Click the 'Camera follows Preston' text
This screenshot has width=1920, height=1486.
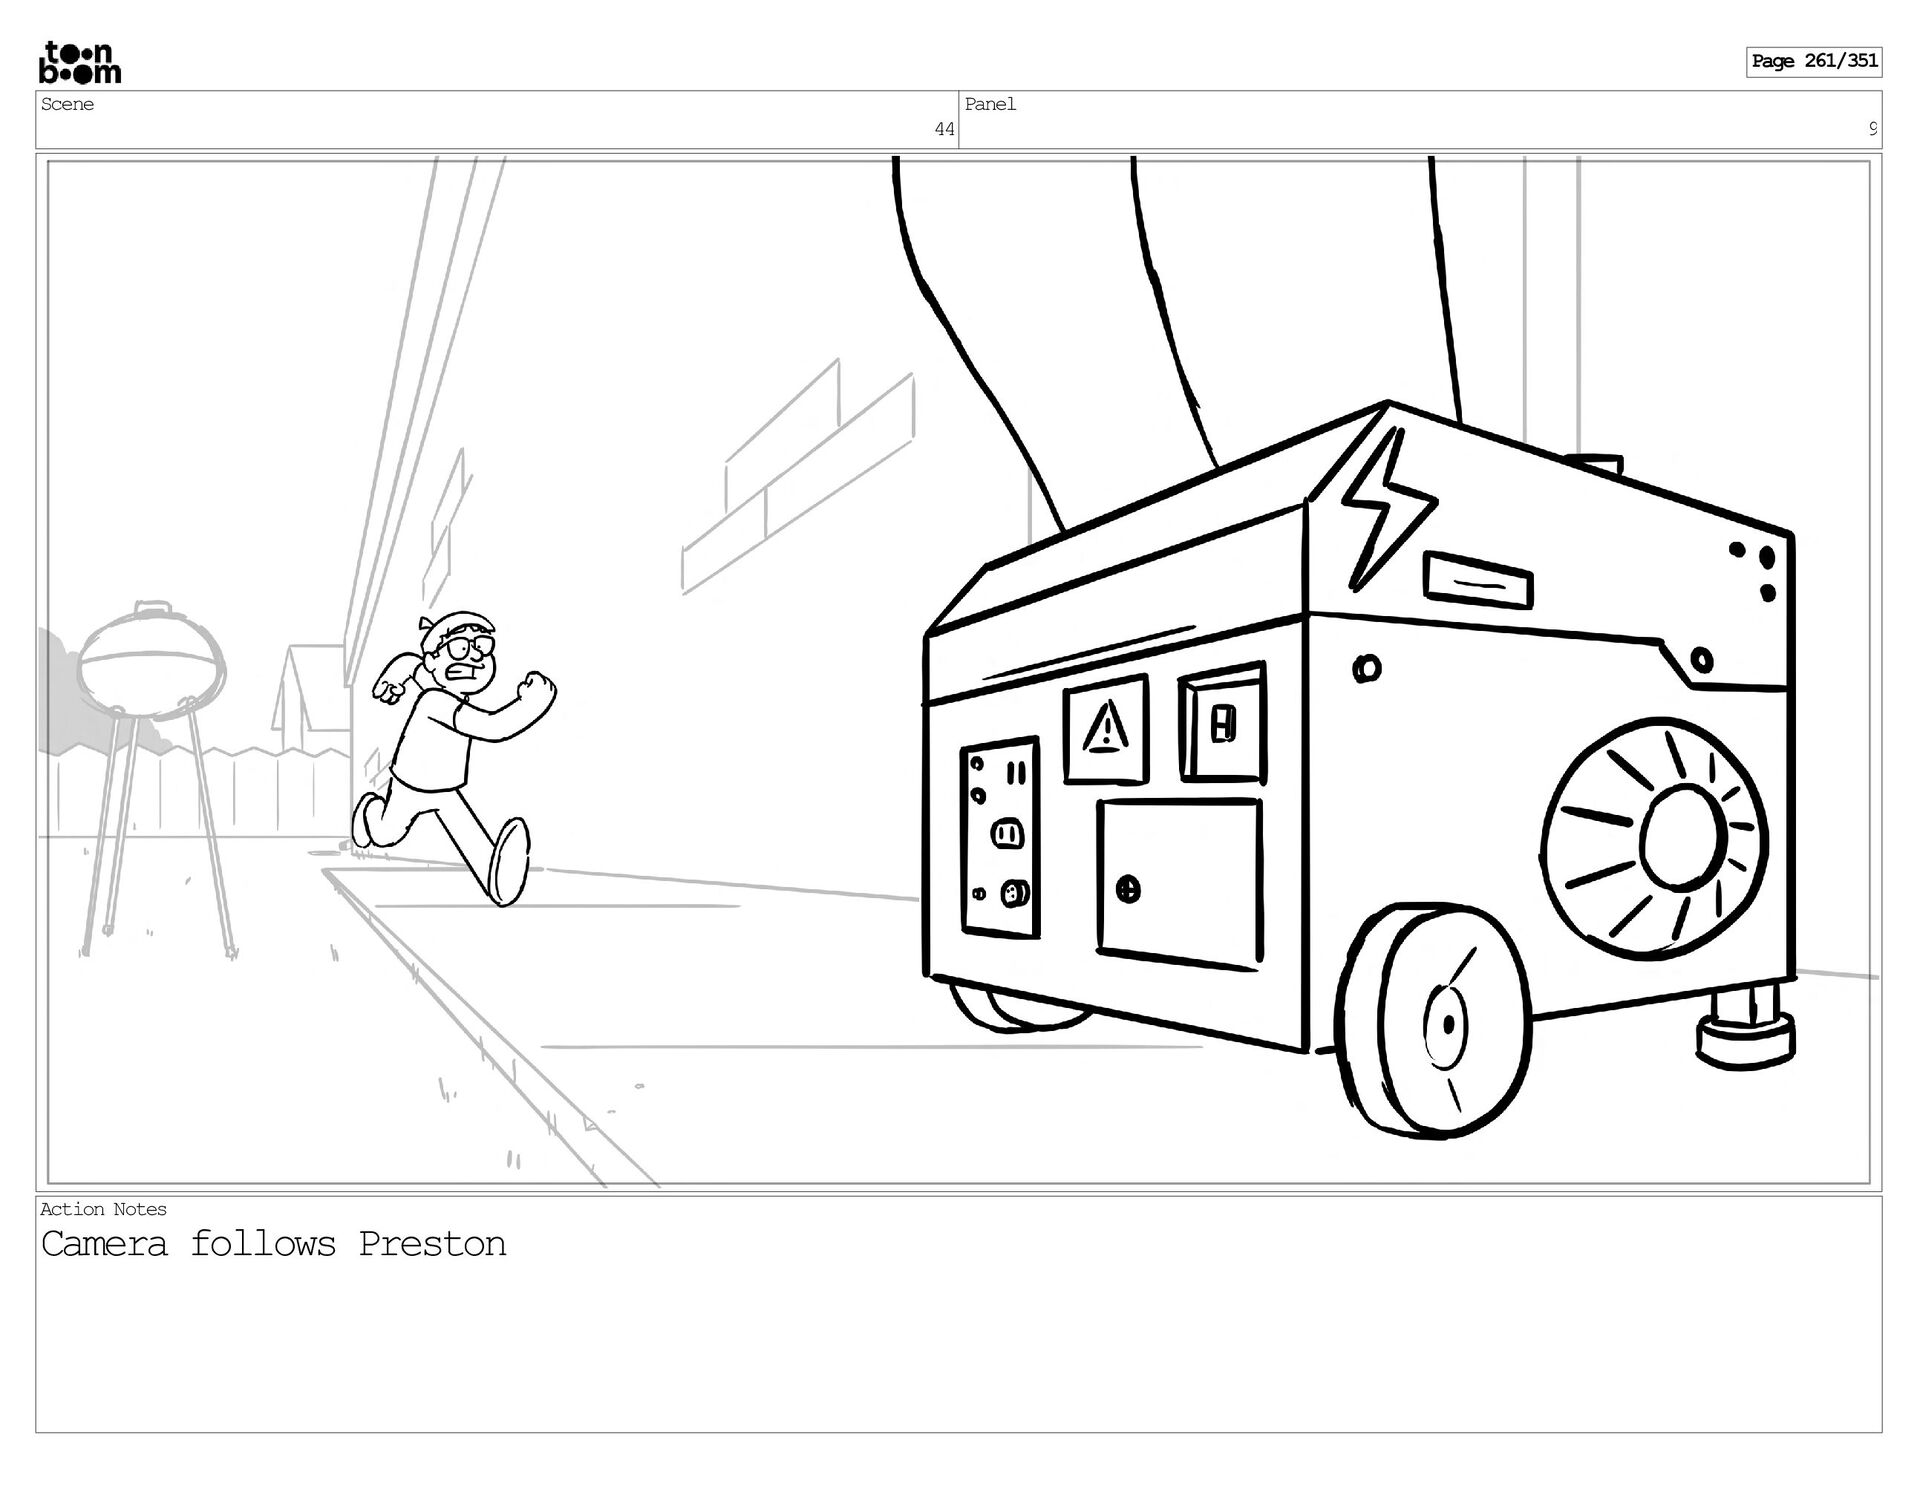tap(273, 1245)
